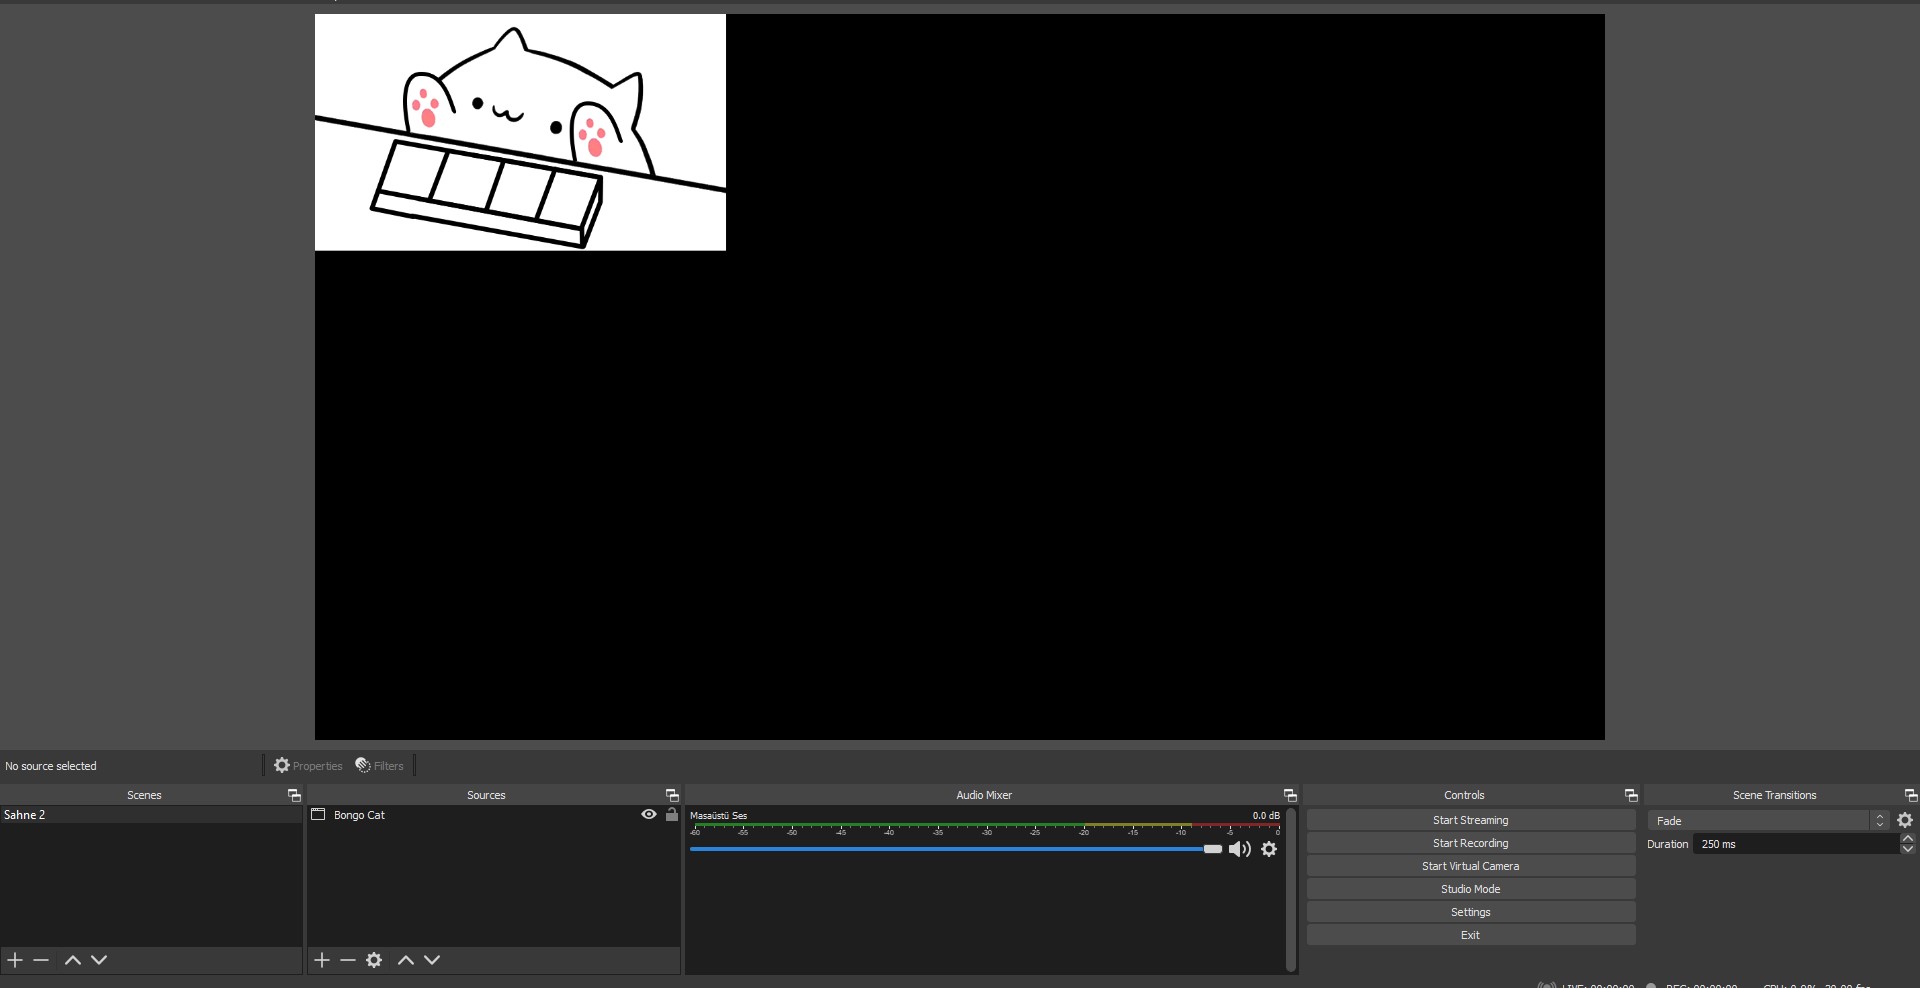This screenshot has width=1920, height=988.
Task: Hide the Bongo Cat source
Action: click(648, 814)
